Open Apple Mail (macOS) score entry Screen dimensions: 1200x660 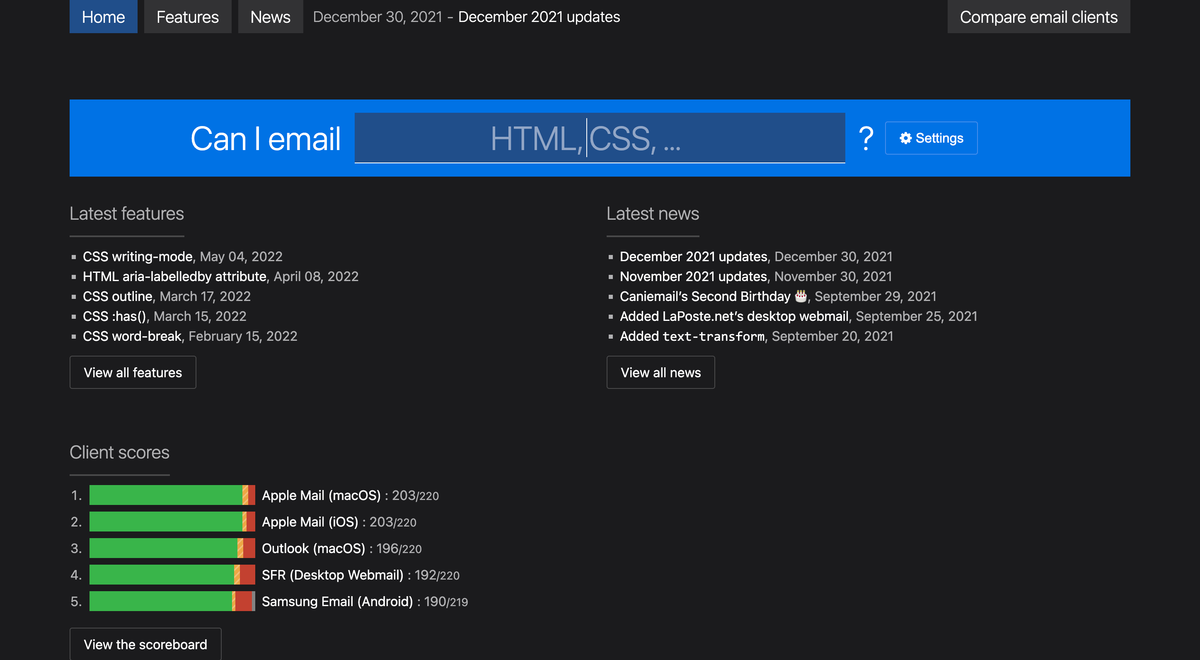pos(321,495)
